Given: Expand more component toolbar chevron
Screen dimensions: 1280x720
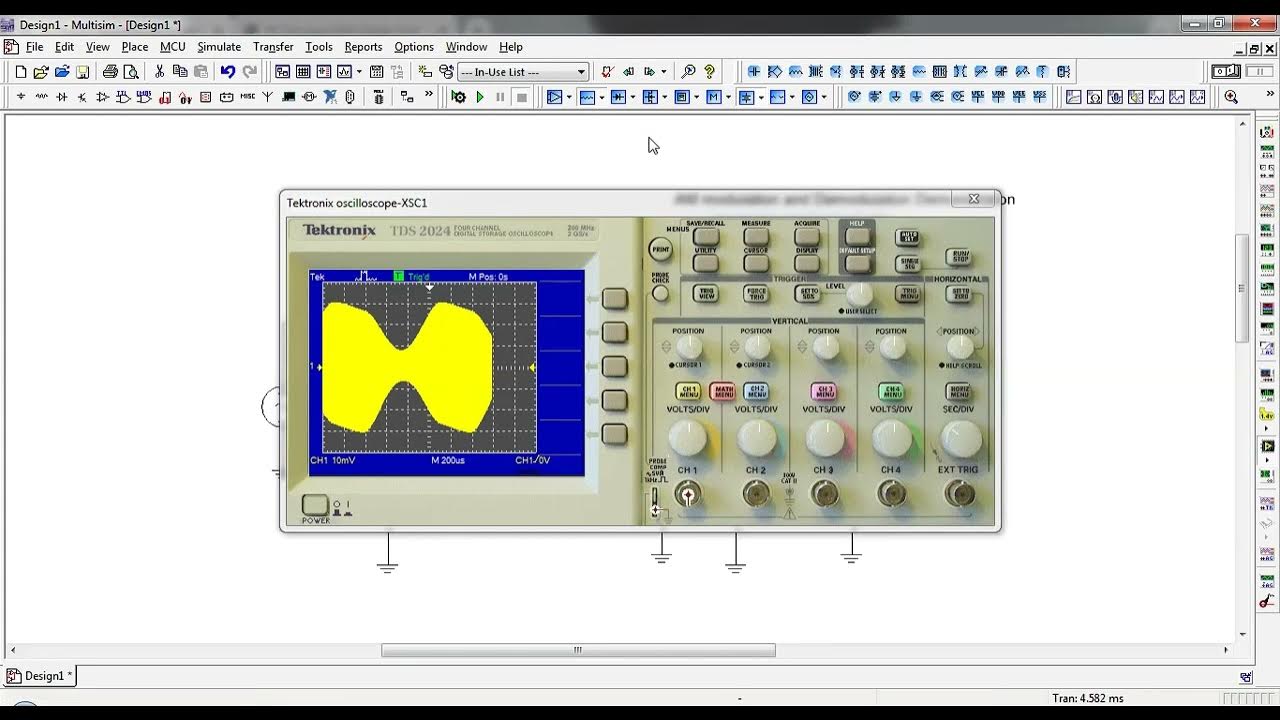Looking at the screenshot, I should [429, 95].
